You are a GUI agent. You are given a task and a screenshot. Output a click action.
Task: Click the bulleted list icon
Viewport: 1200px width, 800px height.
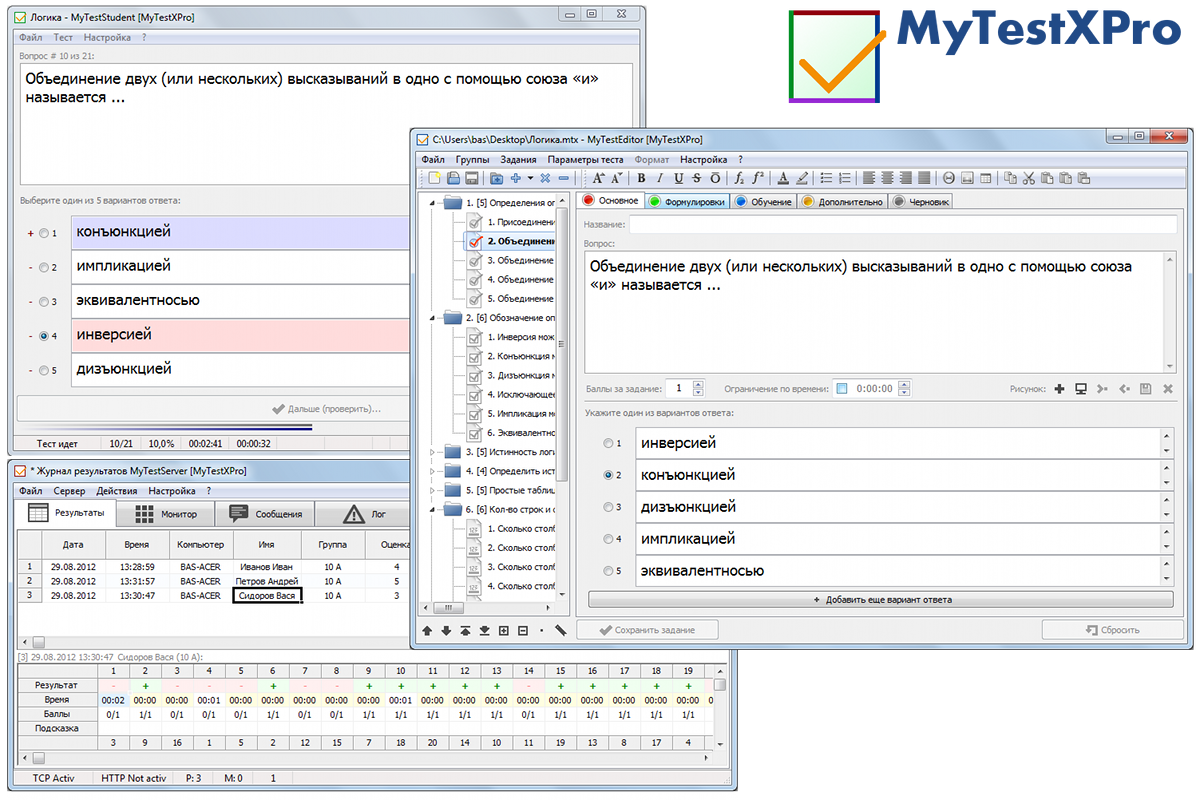[x=826, y=179]
